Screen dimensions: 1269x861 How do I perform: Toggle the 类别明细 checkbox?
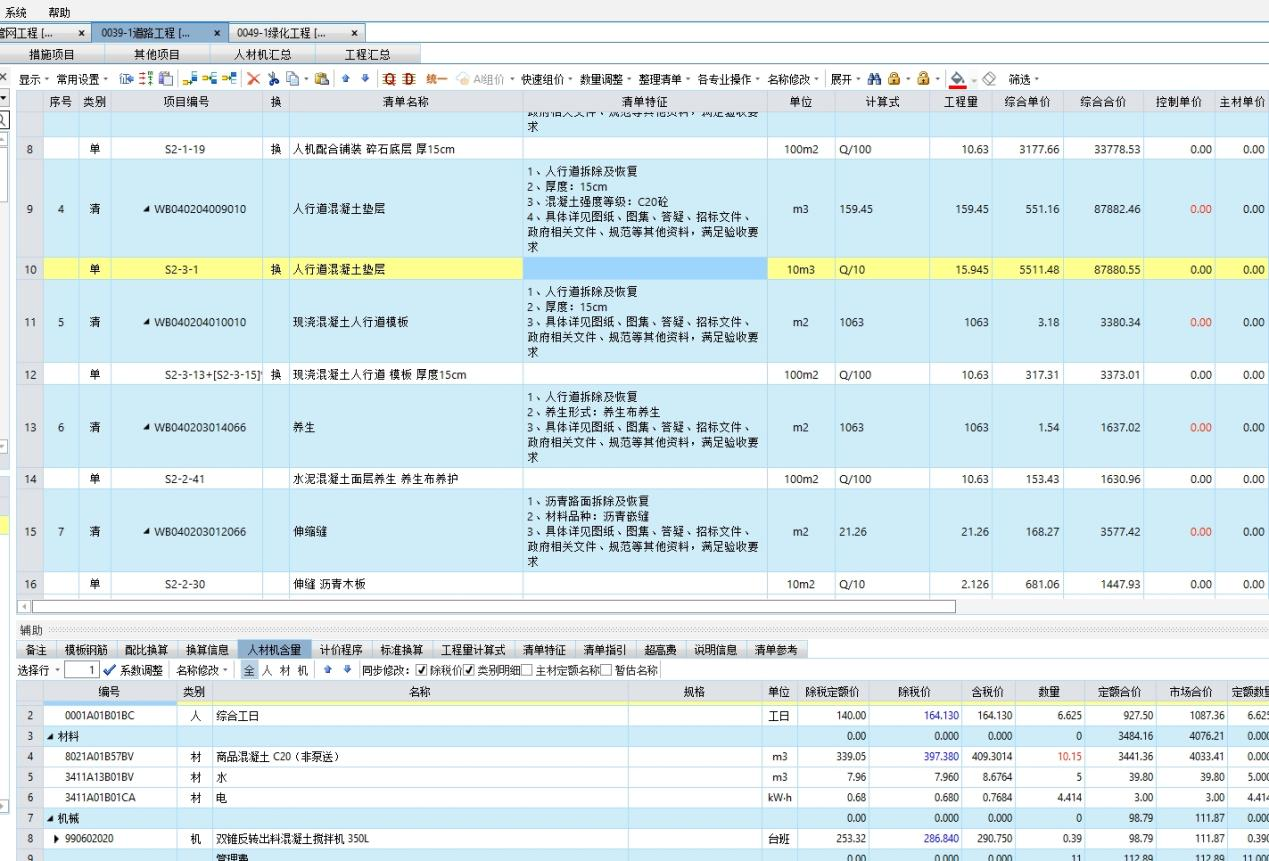click(x=469, y=670)
